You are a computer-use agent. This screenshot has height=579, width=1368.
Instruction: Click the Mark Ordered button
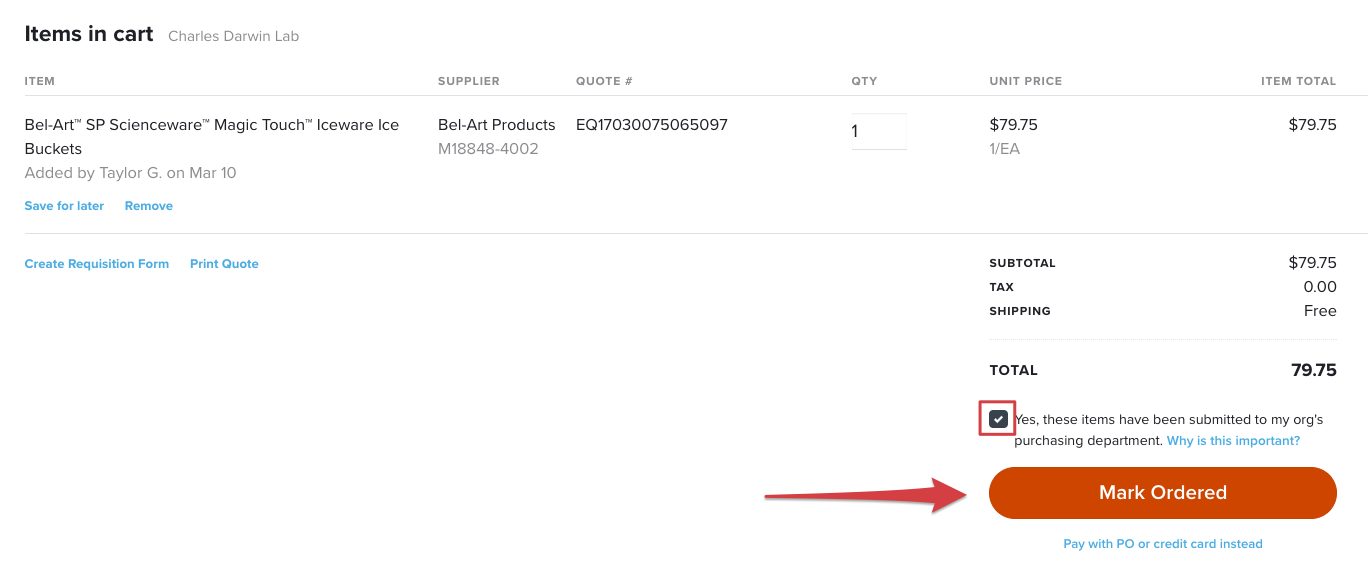[x=1161, y=492]
